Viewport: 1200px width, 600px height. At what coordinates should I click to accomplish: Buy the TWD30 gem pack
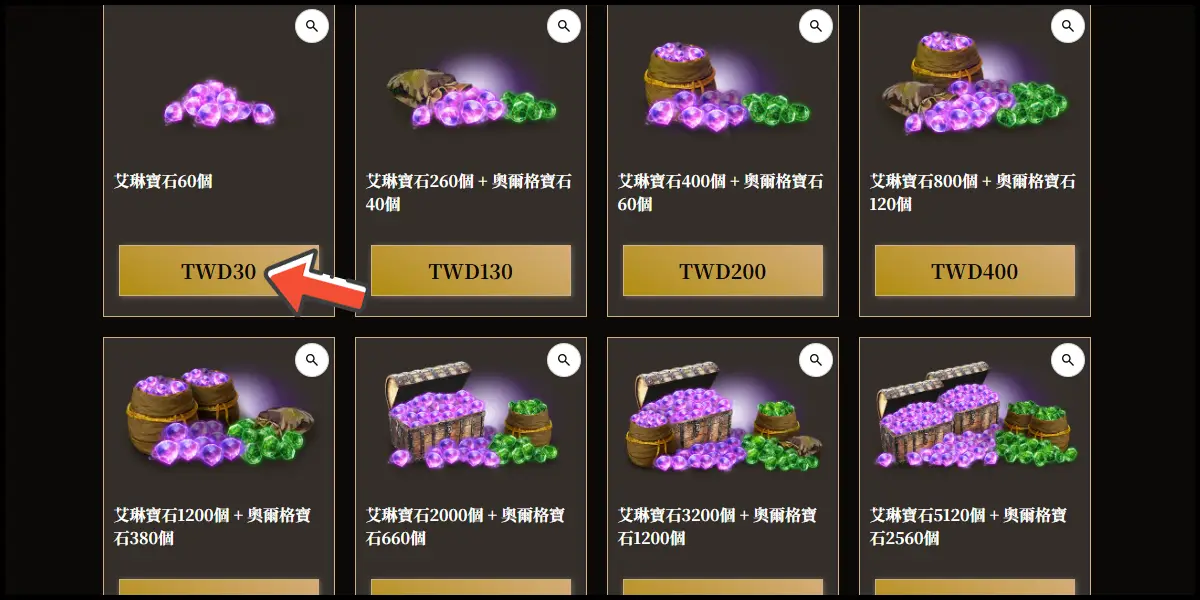click(219, 271)
